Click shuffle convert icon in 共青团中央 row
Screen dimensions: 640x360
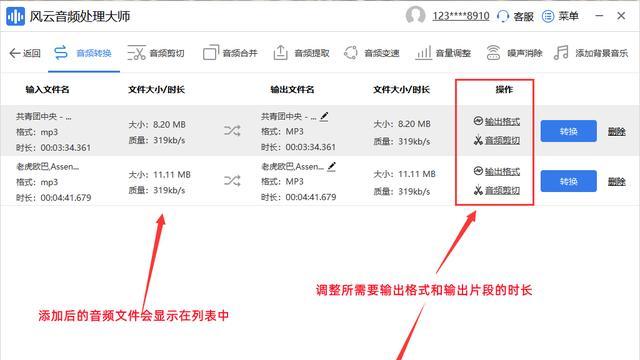pos(232,131)
